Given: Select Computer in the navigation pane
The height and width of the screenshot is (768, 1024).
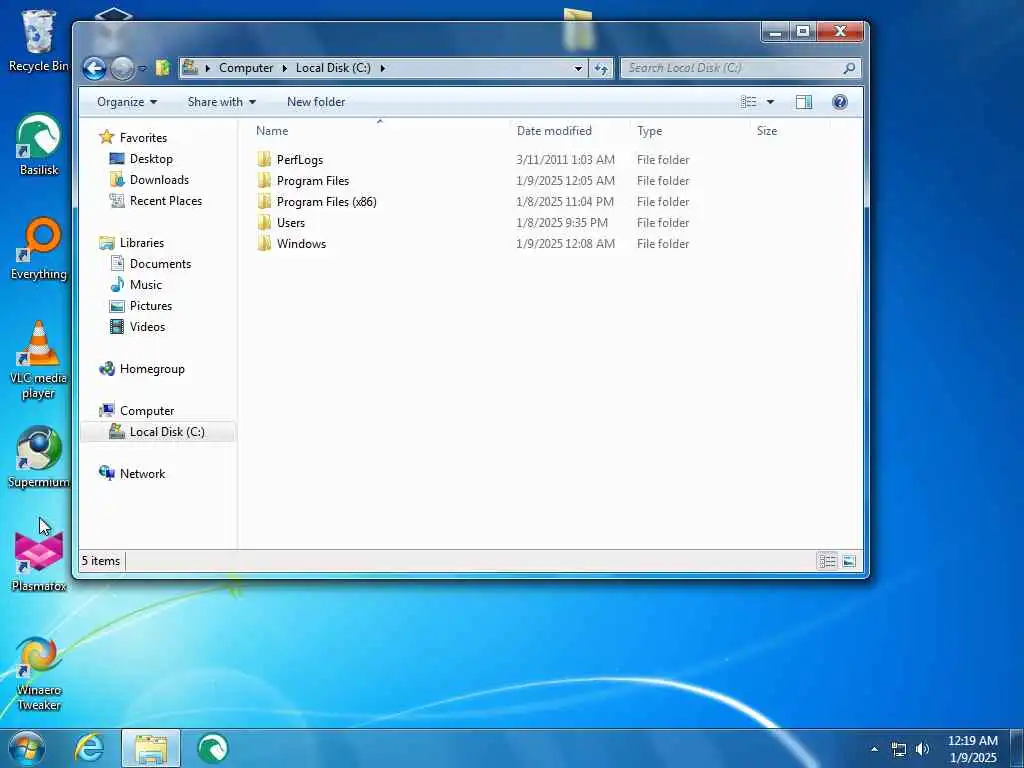Looking at the screenshot, I should pyautogui.click(x=146, y=411).
